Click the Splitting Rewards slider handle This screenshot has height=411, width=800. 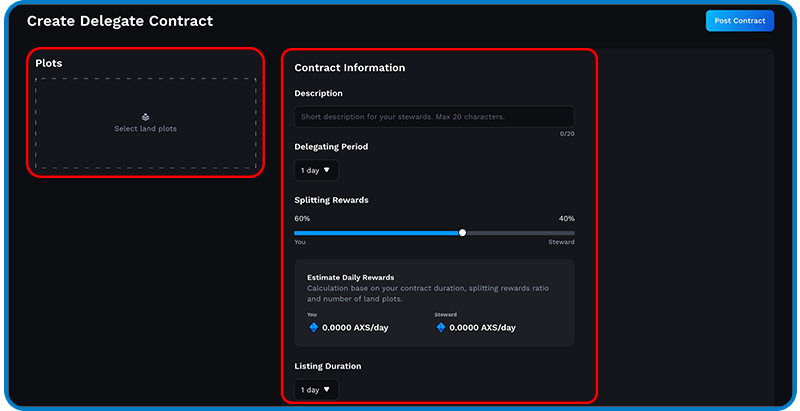point(462,233)
